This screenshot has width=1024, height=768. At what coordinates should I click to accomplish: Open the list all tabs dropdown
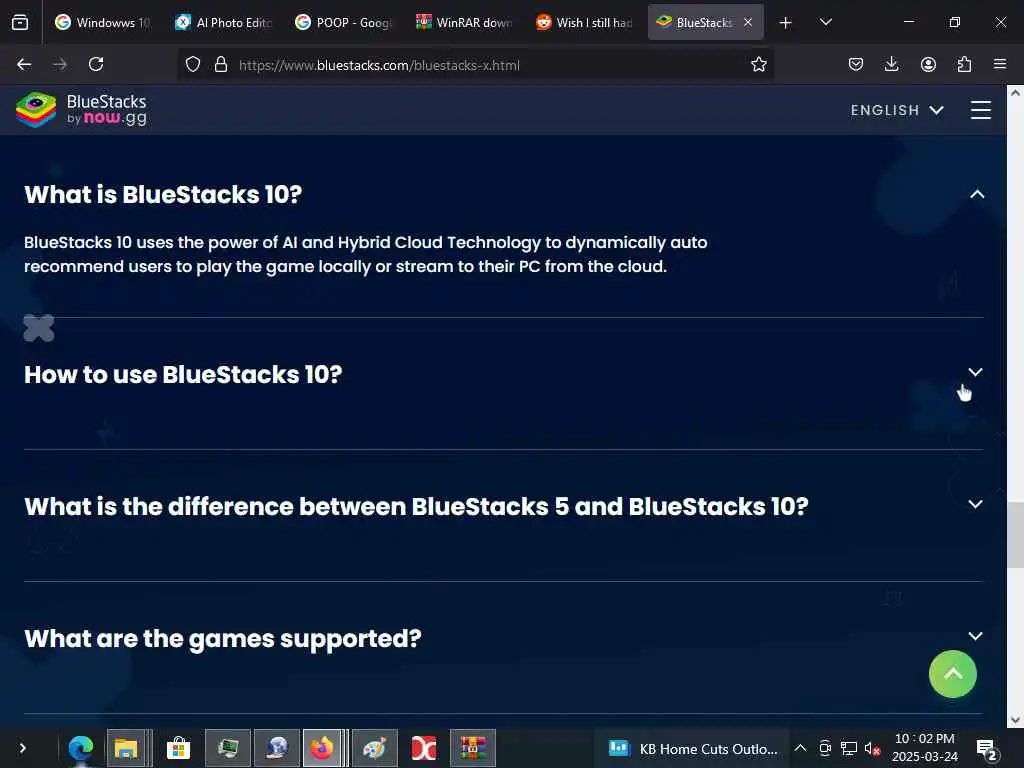point(825,22)
